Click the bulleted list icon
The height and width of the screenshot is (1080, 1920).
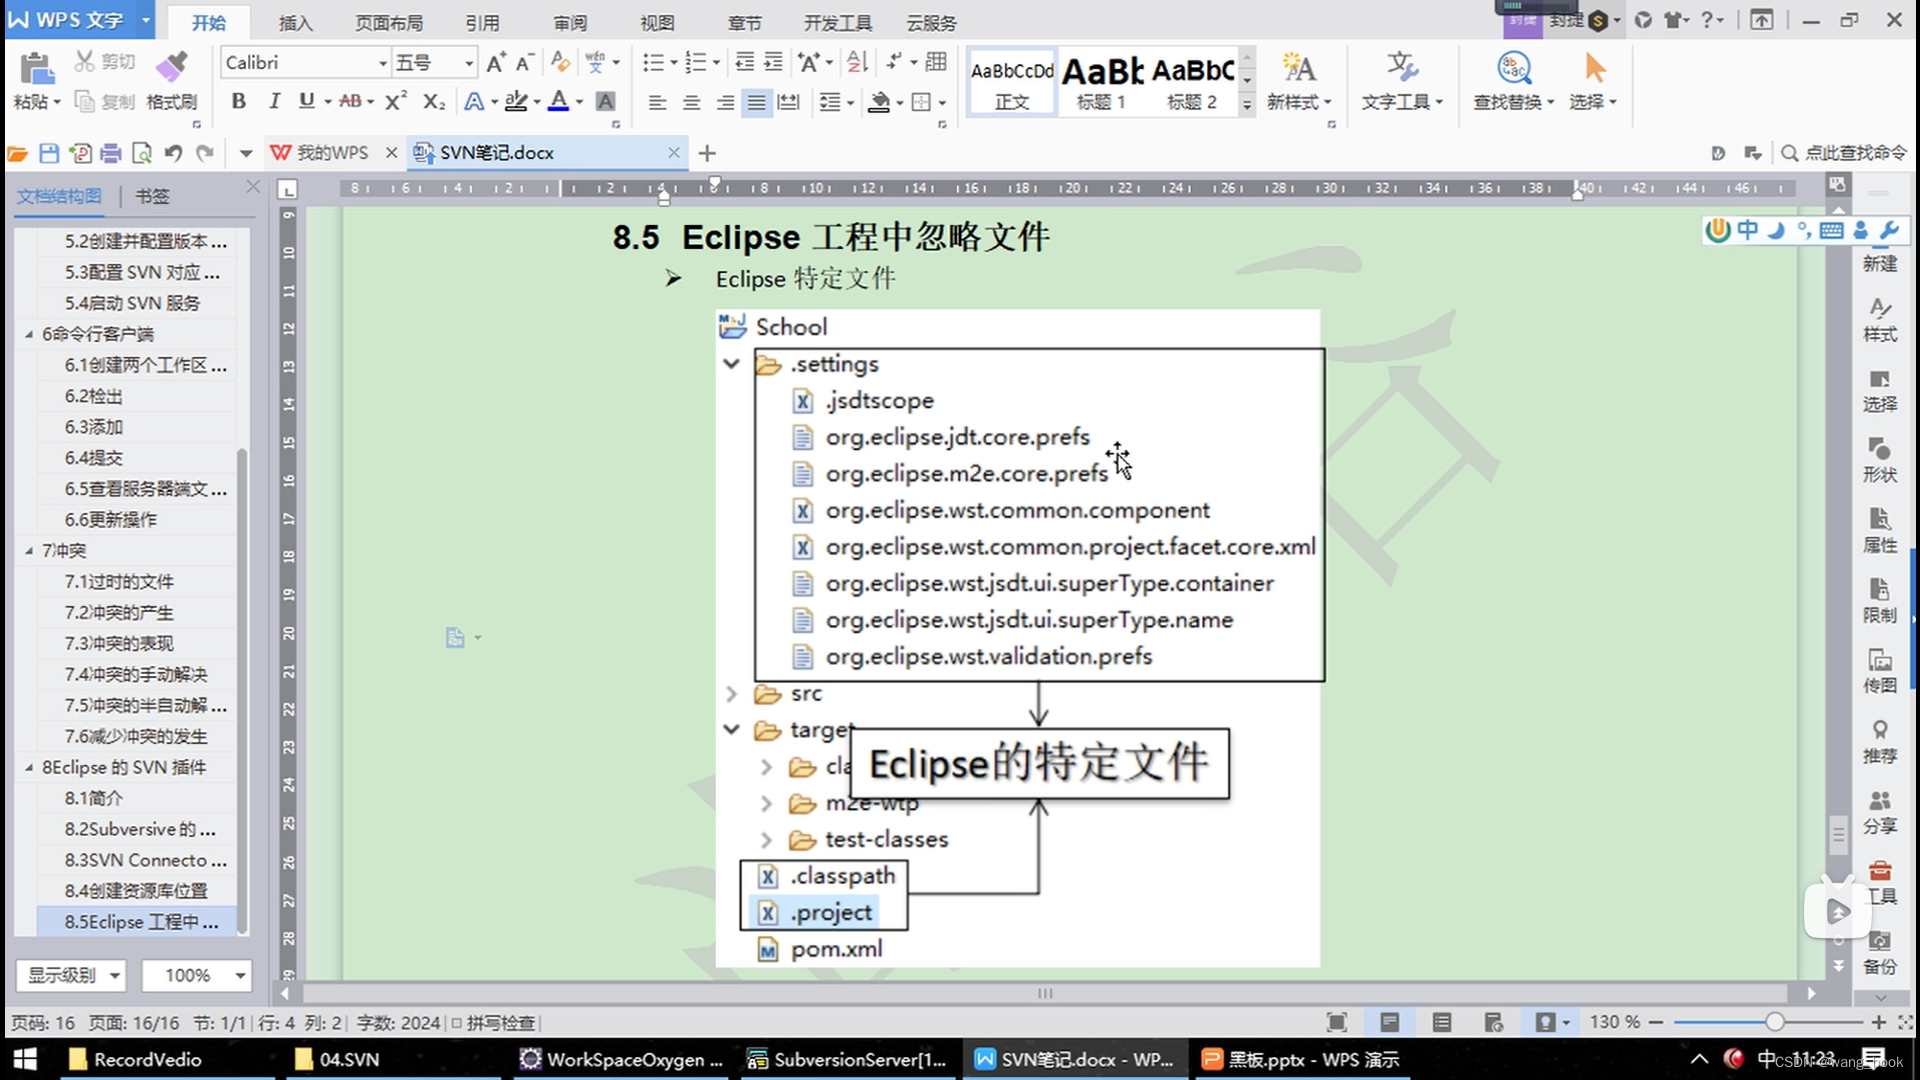(653, 63)
